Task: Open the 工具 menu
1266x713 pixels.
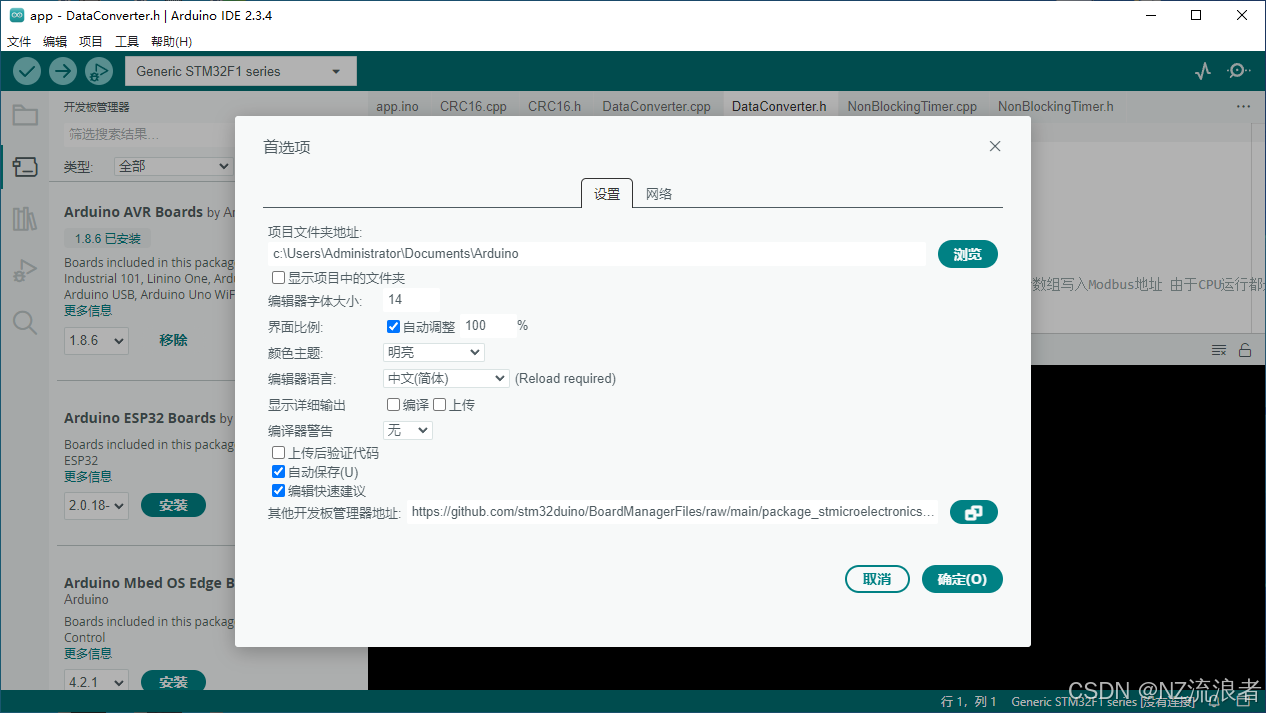Action: tap(127, 41)
